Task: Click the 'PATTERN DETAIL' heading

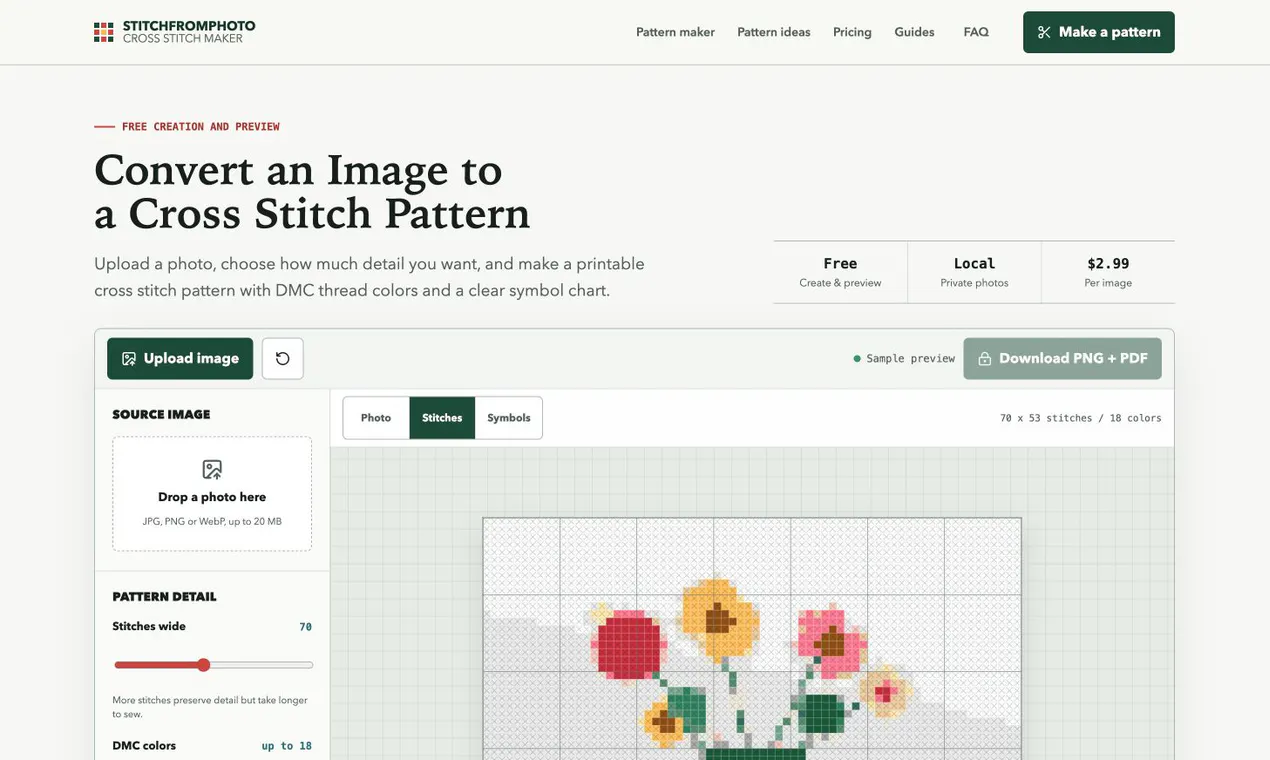Action: pyautogui.click(x=164, y=597)
